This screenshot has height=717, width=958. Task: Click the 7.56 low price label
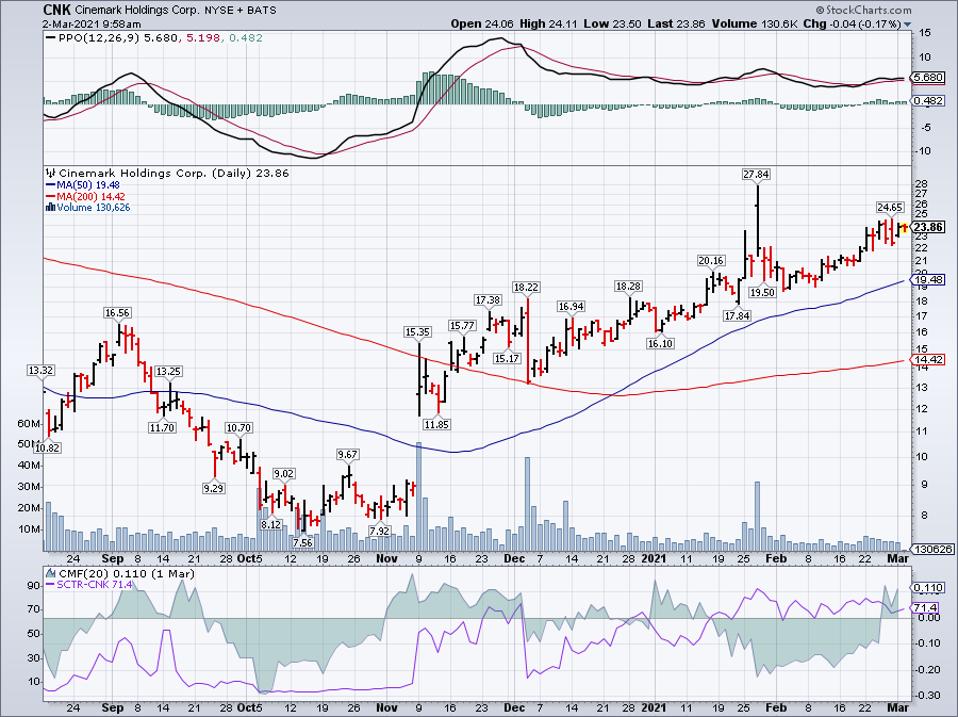click(x=302, y=542)
